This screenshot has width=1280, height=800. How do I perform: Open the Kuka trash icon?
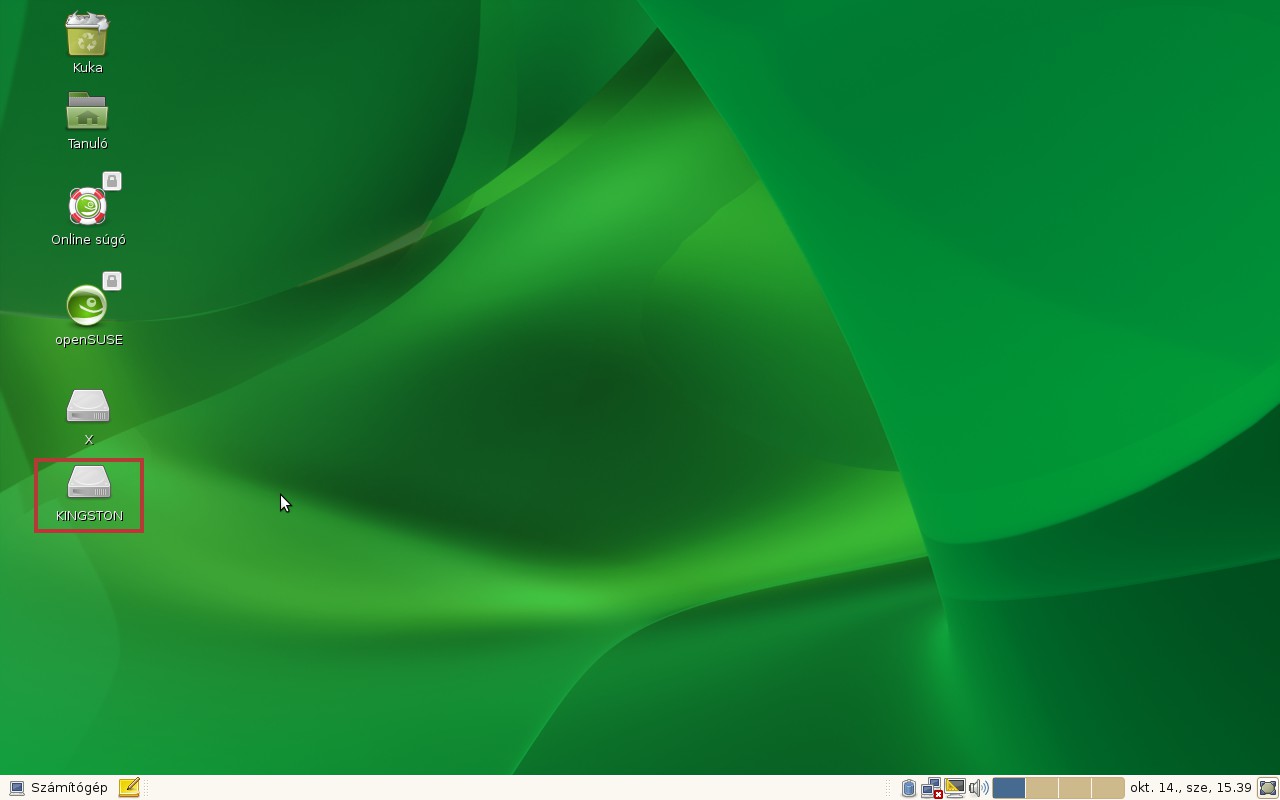click(x=87, y=35)
